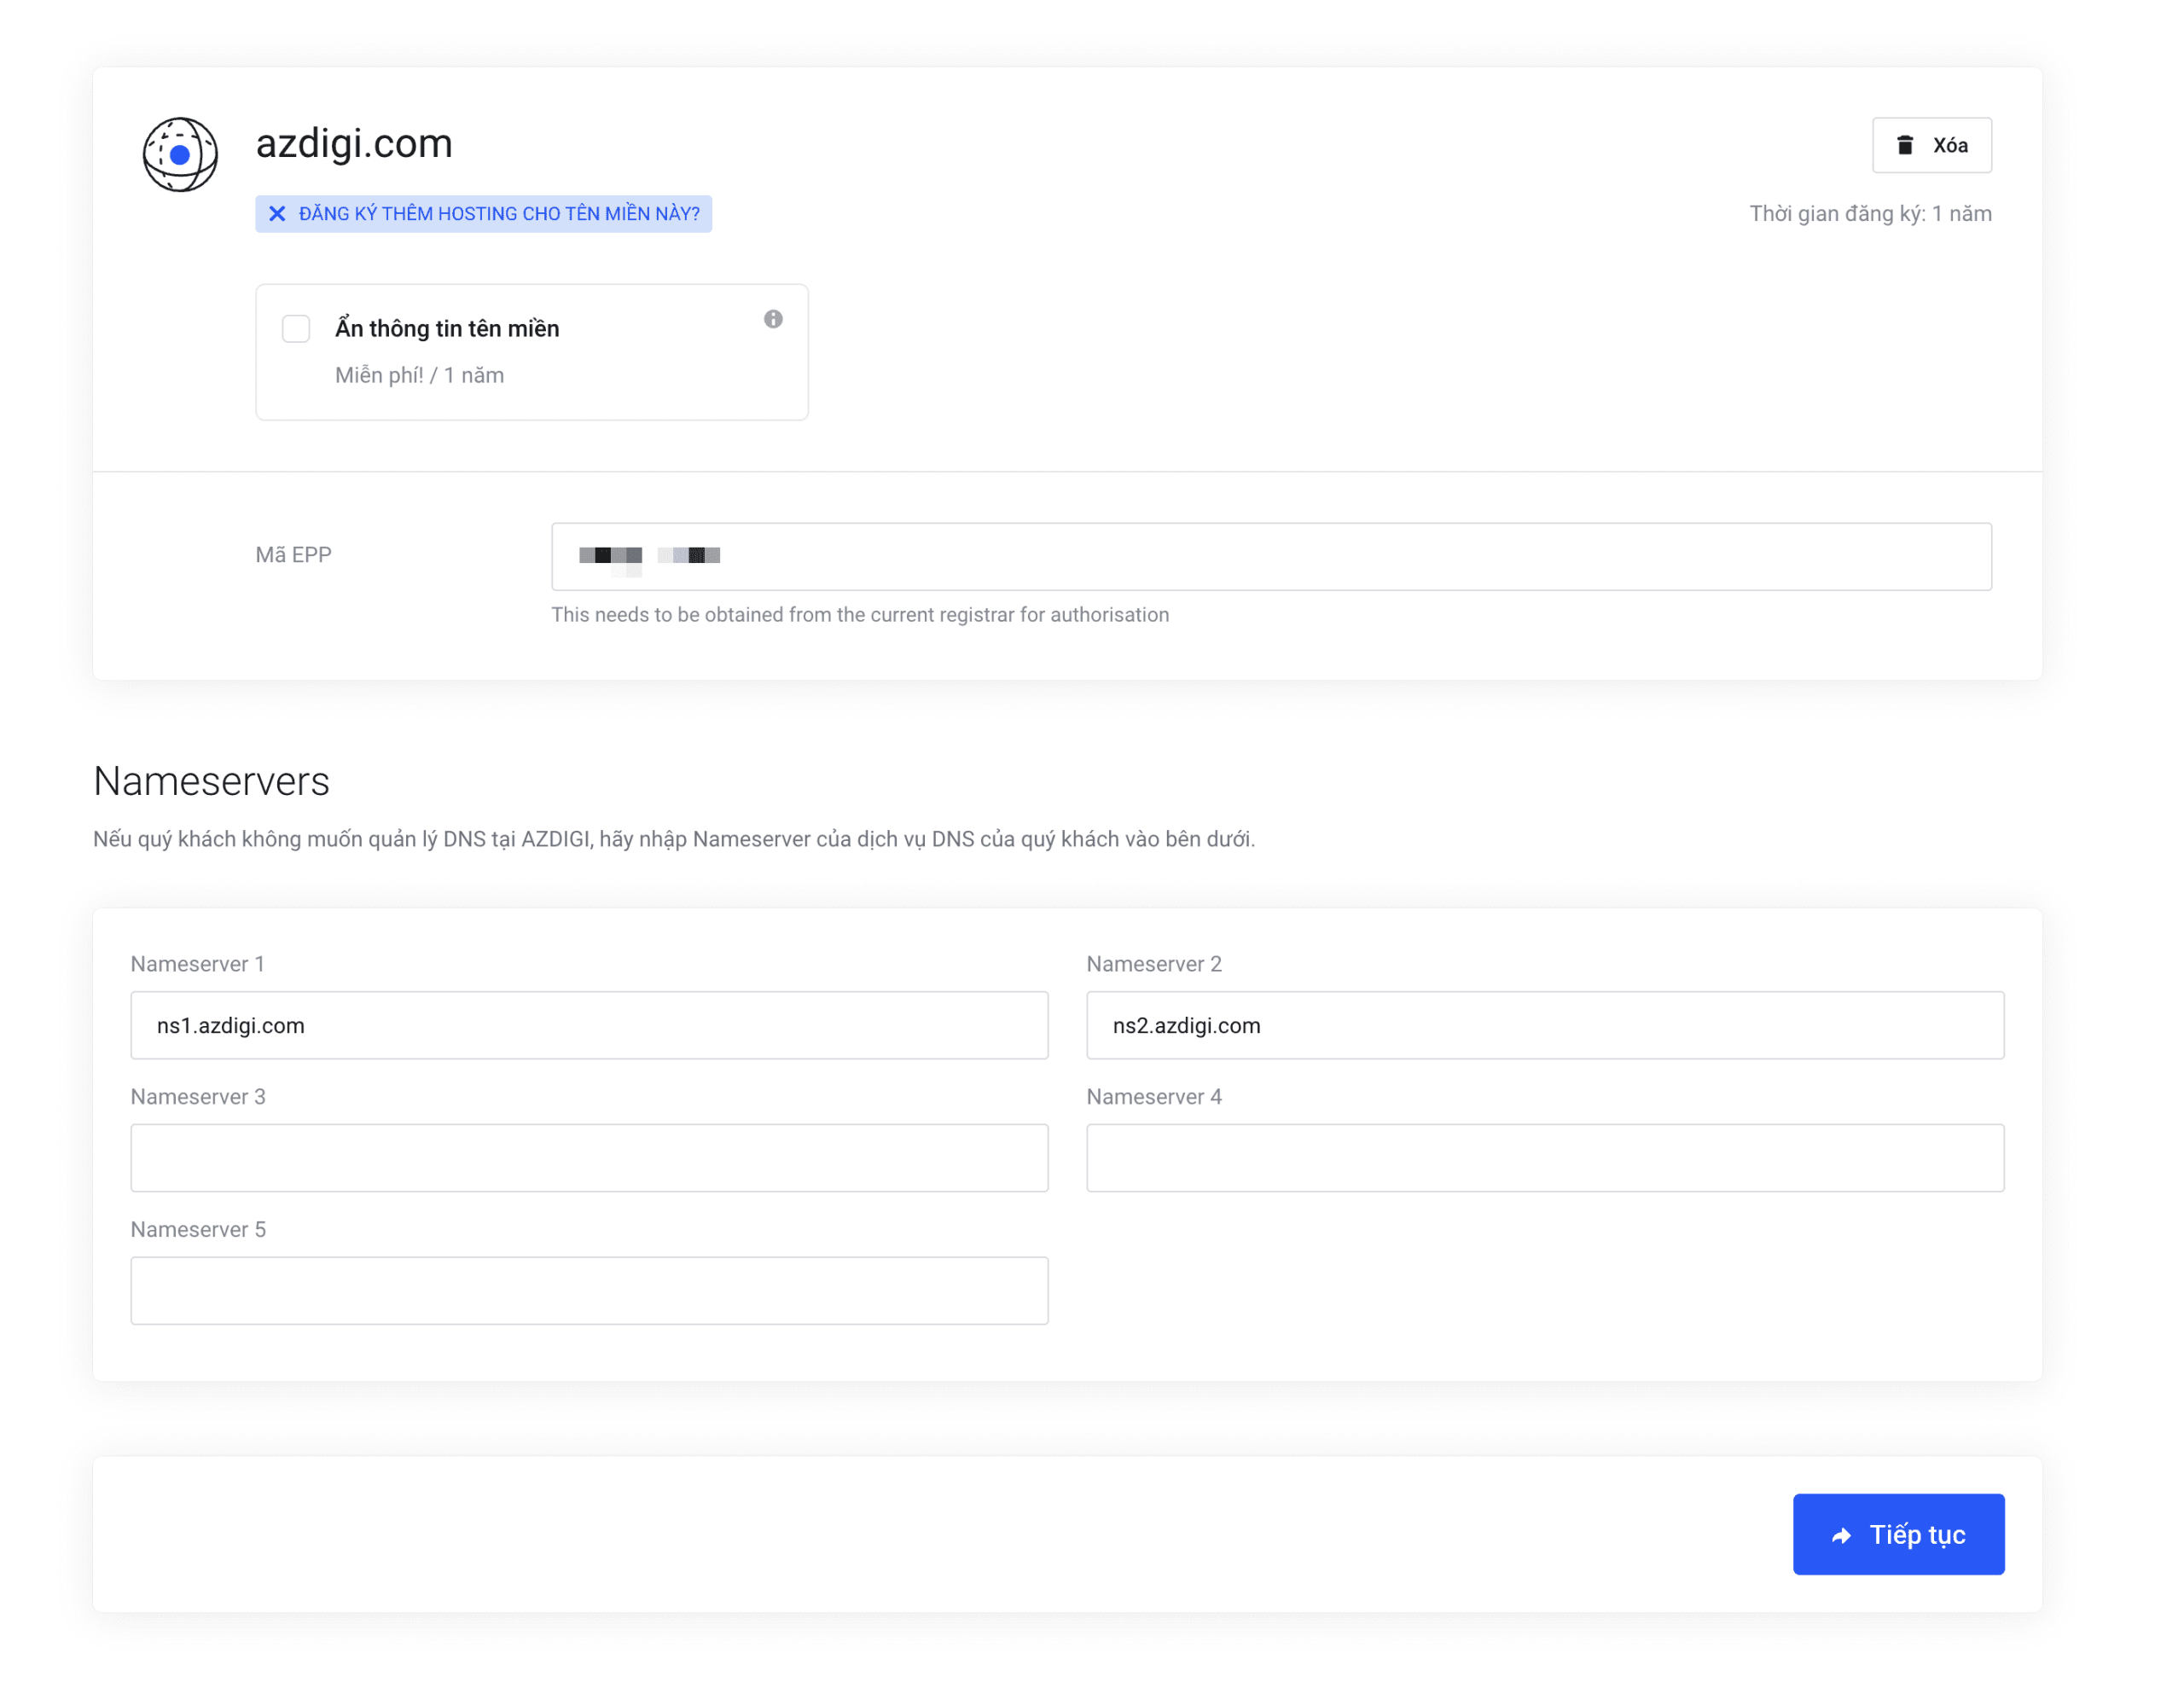Click the 'ĐĂNG KÝ THÊM HOSTING' badge text
Screen dimensions: 2184x1682
pyautogui.click(x=499, y=214)
